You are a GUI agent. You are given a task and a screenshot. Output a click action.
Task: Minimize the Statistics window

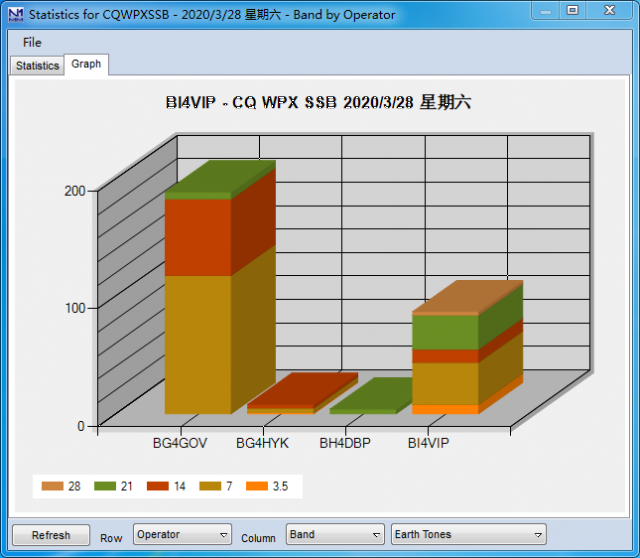click(546, 11)
